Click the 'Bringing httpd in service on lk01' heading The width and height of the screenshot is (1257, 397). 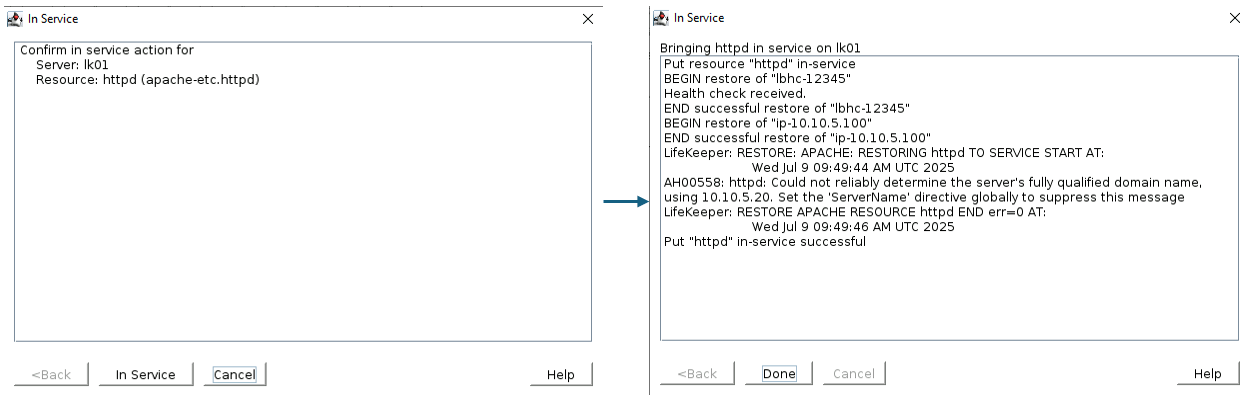[x=760, y=47]
